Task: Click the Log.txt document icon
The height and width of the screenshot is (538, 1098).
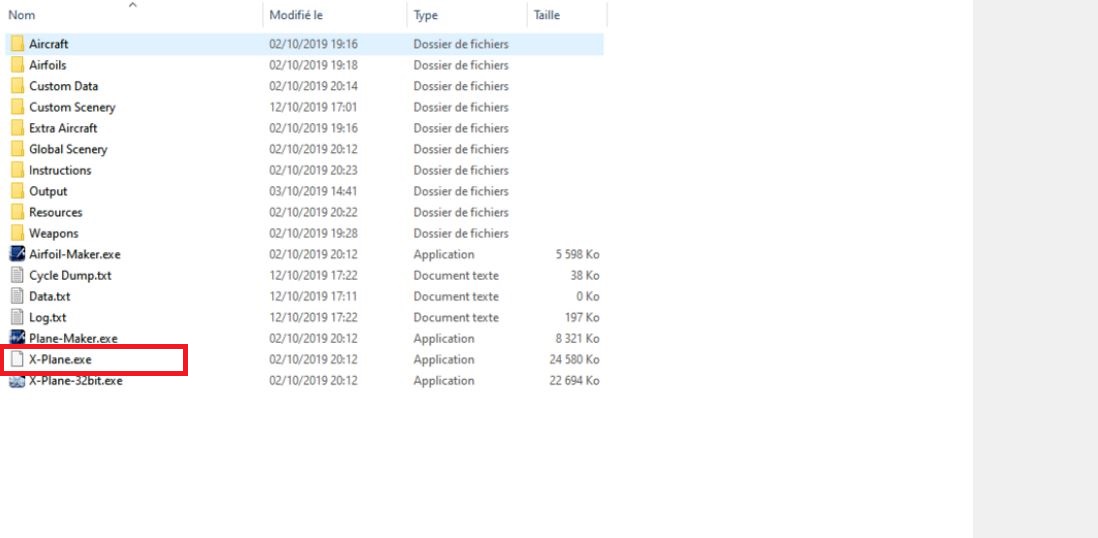Action: tap(18, 317)
